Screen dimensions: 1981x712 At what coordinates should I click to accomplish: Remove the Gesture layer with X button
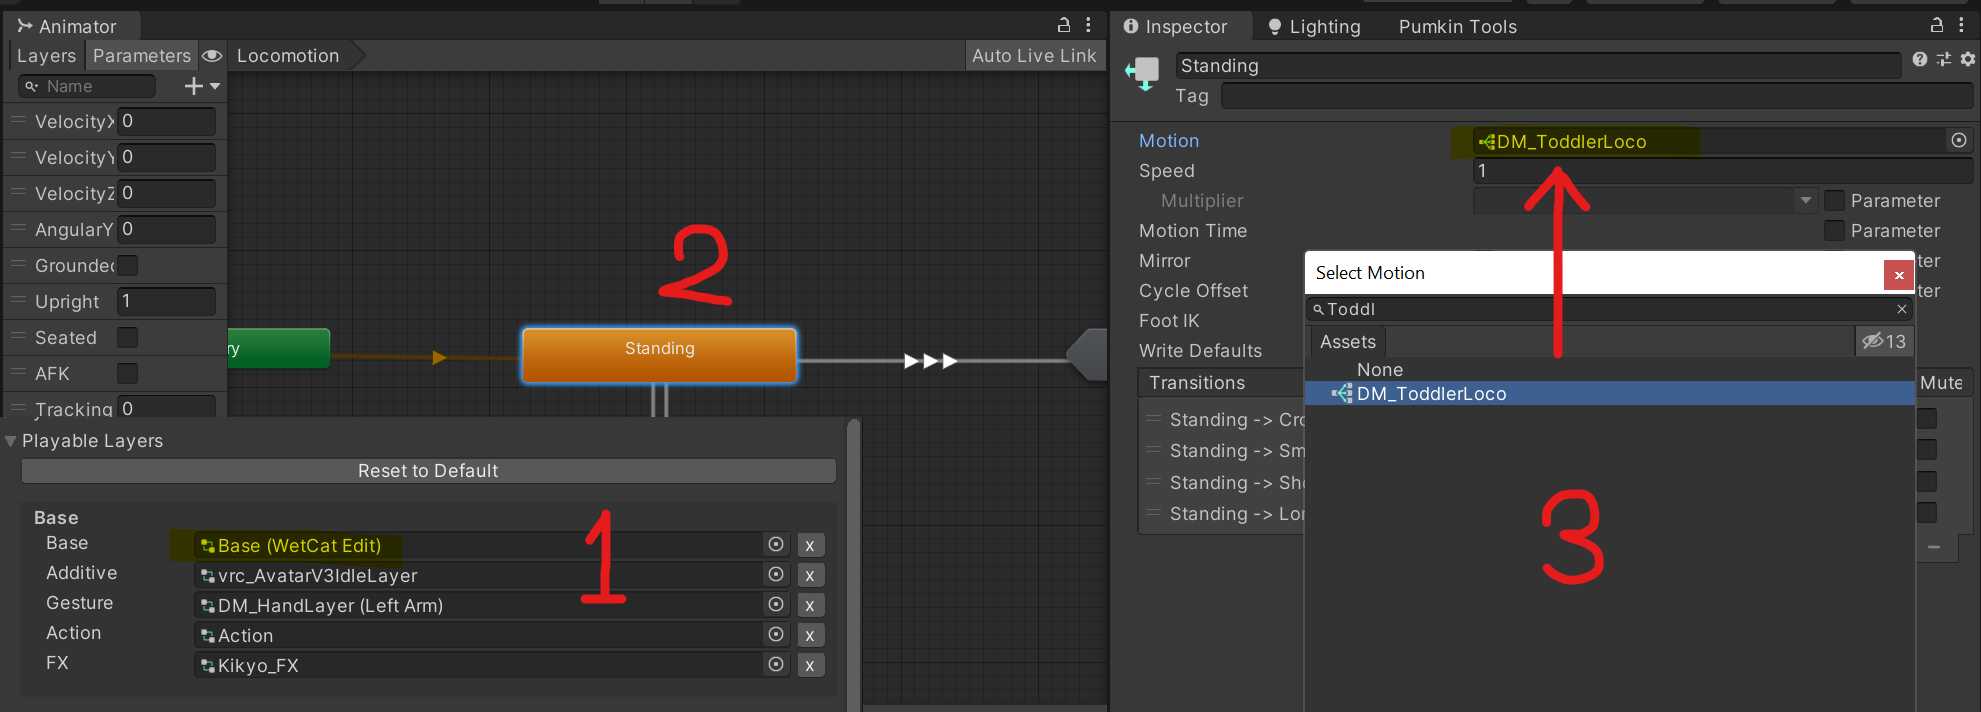pyautogui.click(x=809, y=605)
